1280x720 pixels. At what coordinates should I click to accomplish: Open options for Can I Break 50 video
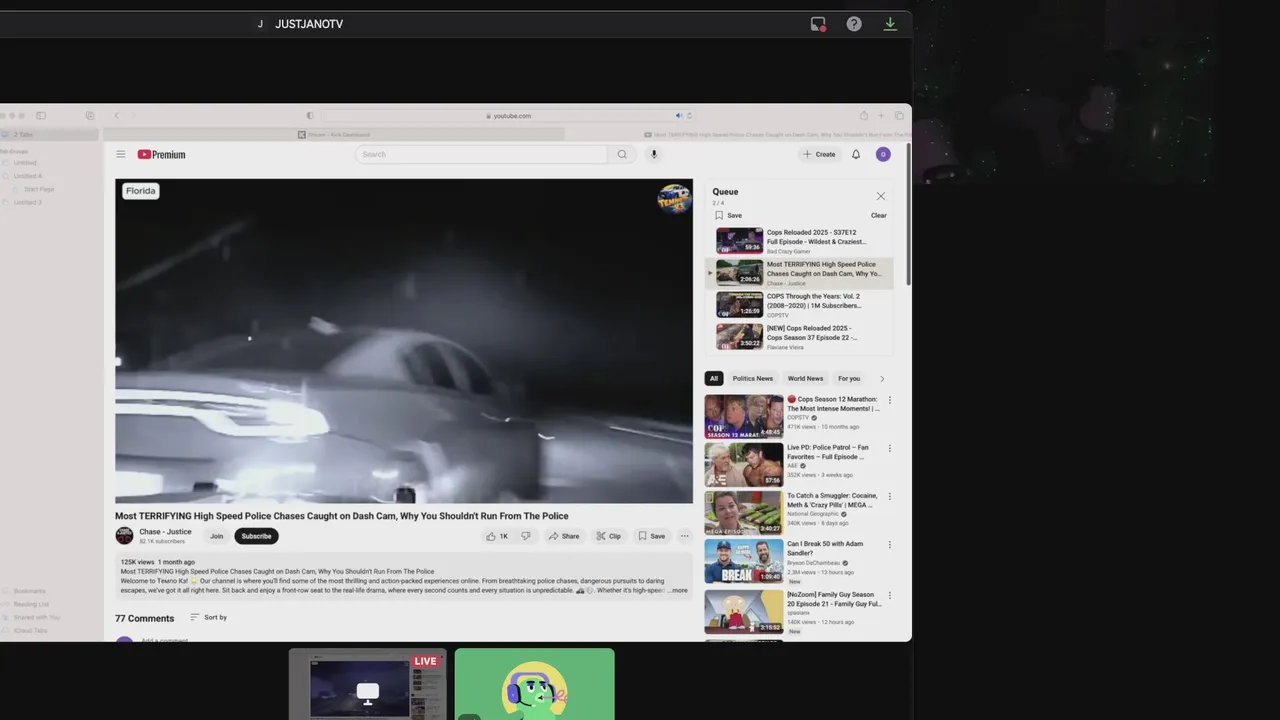(889, 544)
